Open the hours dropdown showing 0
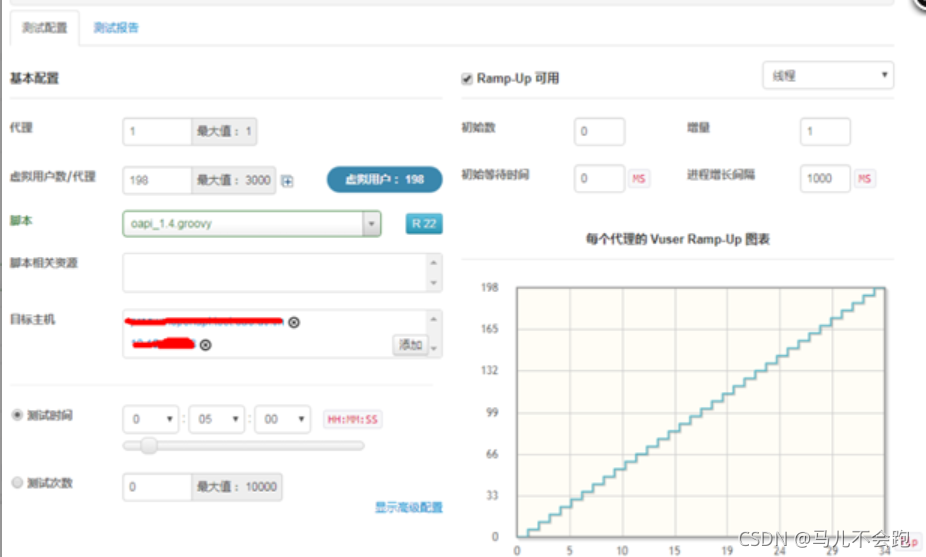This screenshot has width=926, height=557. point(151,419)
